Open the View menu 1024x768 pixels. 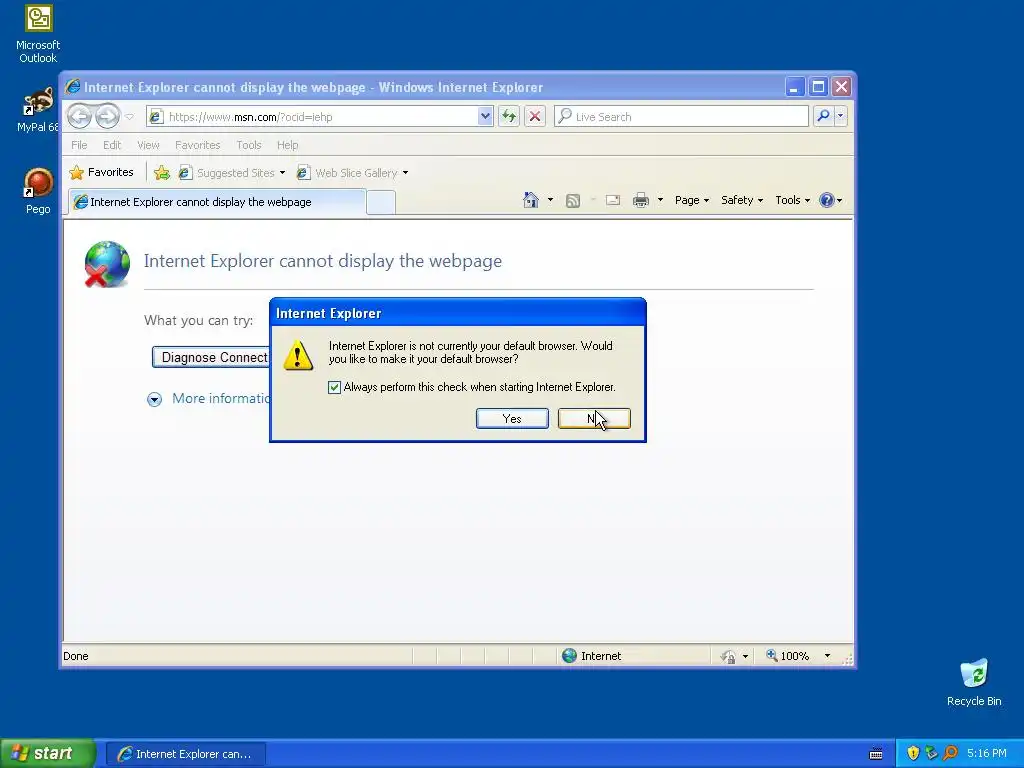(148, 145)
